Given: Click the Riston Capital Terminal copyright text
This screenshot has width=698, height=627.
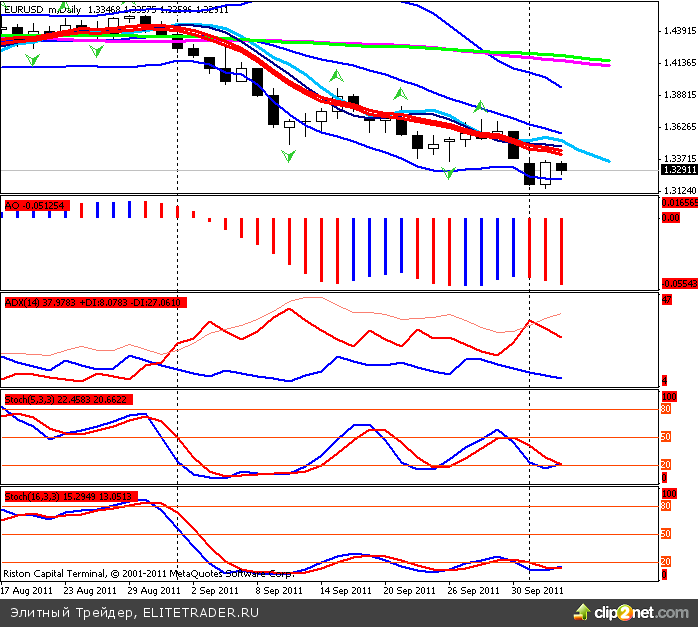Looking at the screenshot, I should click(x=147, y=575).
